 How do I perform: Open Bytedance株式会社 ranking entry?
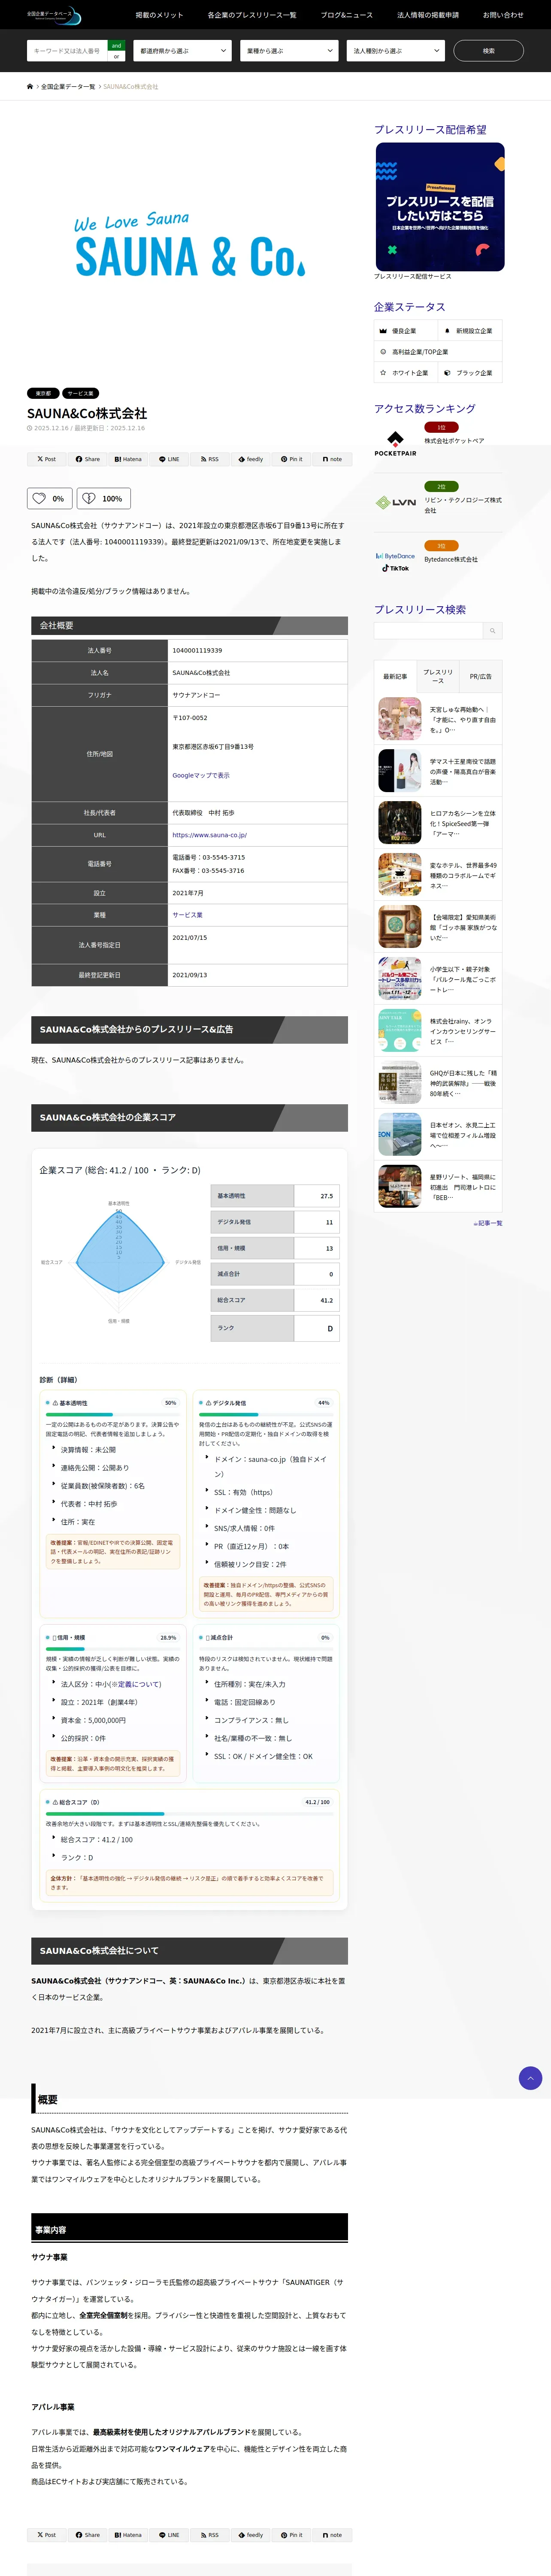pos(451,560)
